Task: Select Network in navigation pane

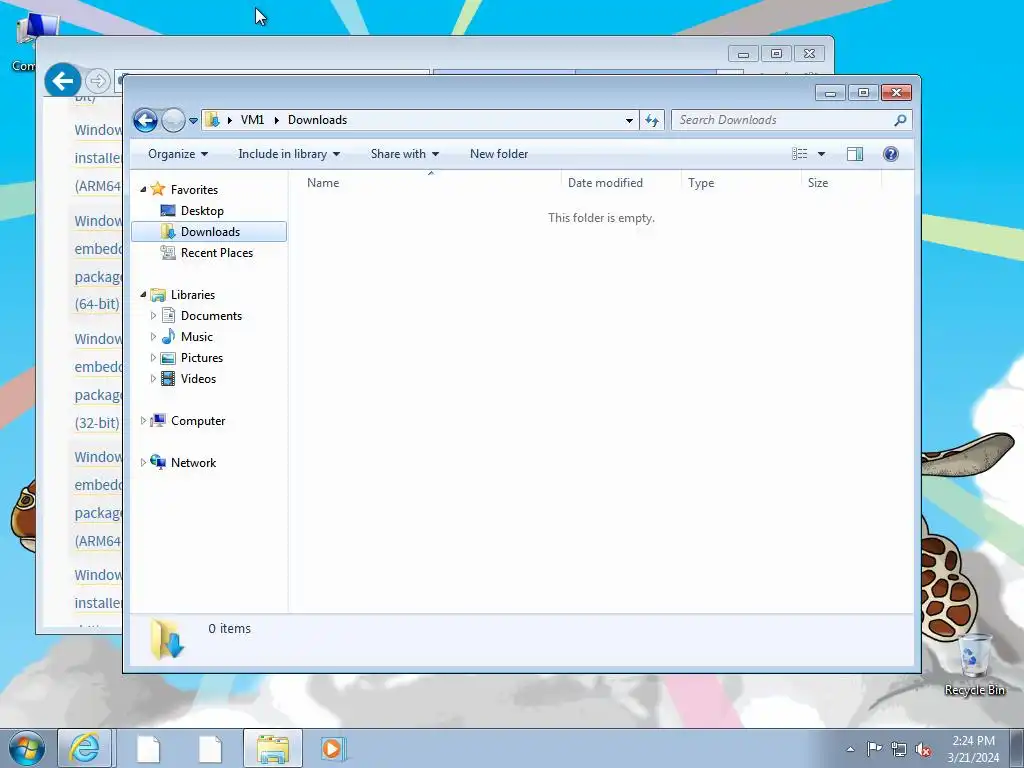Action: click(193, 462)
